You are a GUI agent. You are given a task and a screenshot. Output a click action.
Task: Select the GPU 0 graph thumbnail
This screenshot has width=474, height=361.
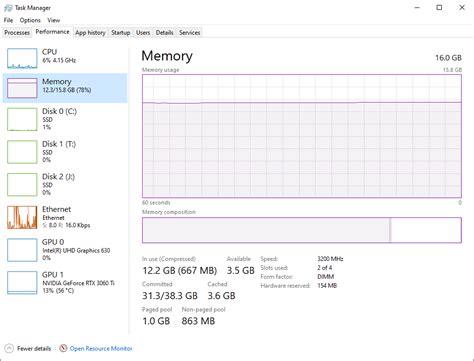[22, 250]
